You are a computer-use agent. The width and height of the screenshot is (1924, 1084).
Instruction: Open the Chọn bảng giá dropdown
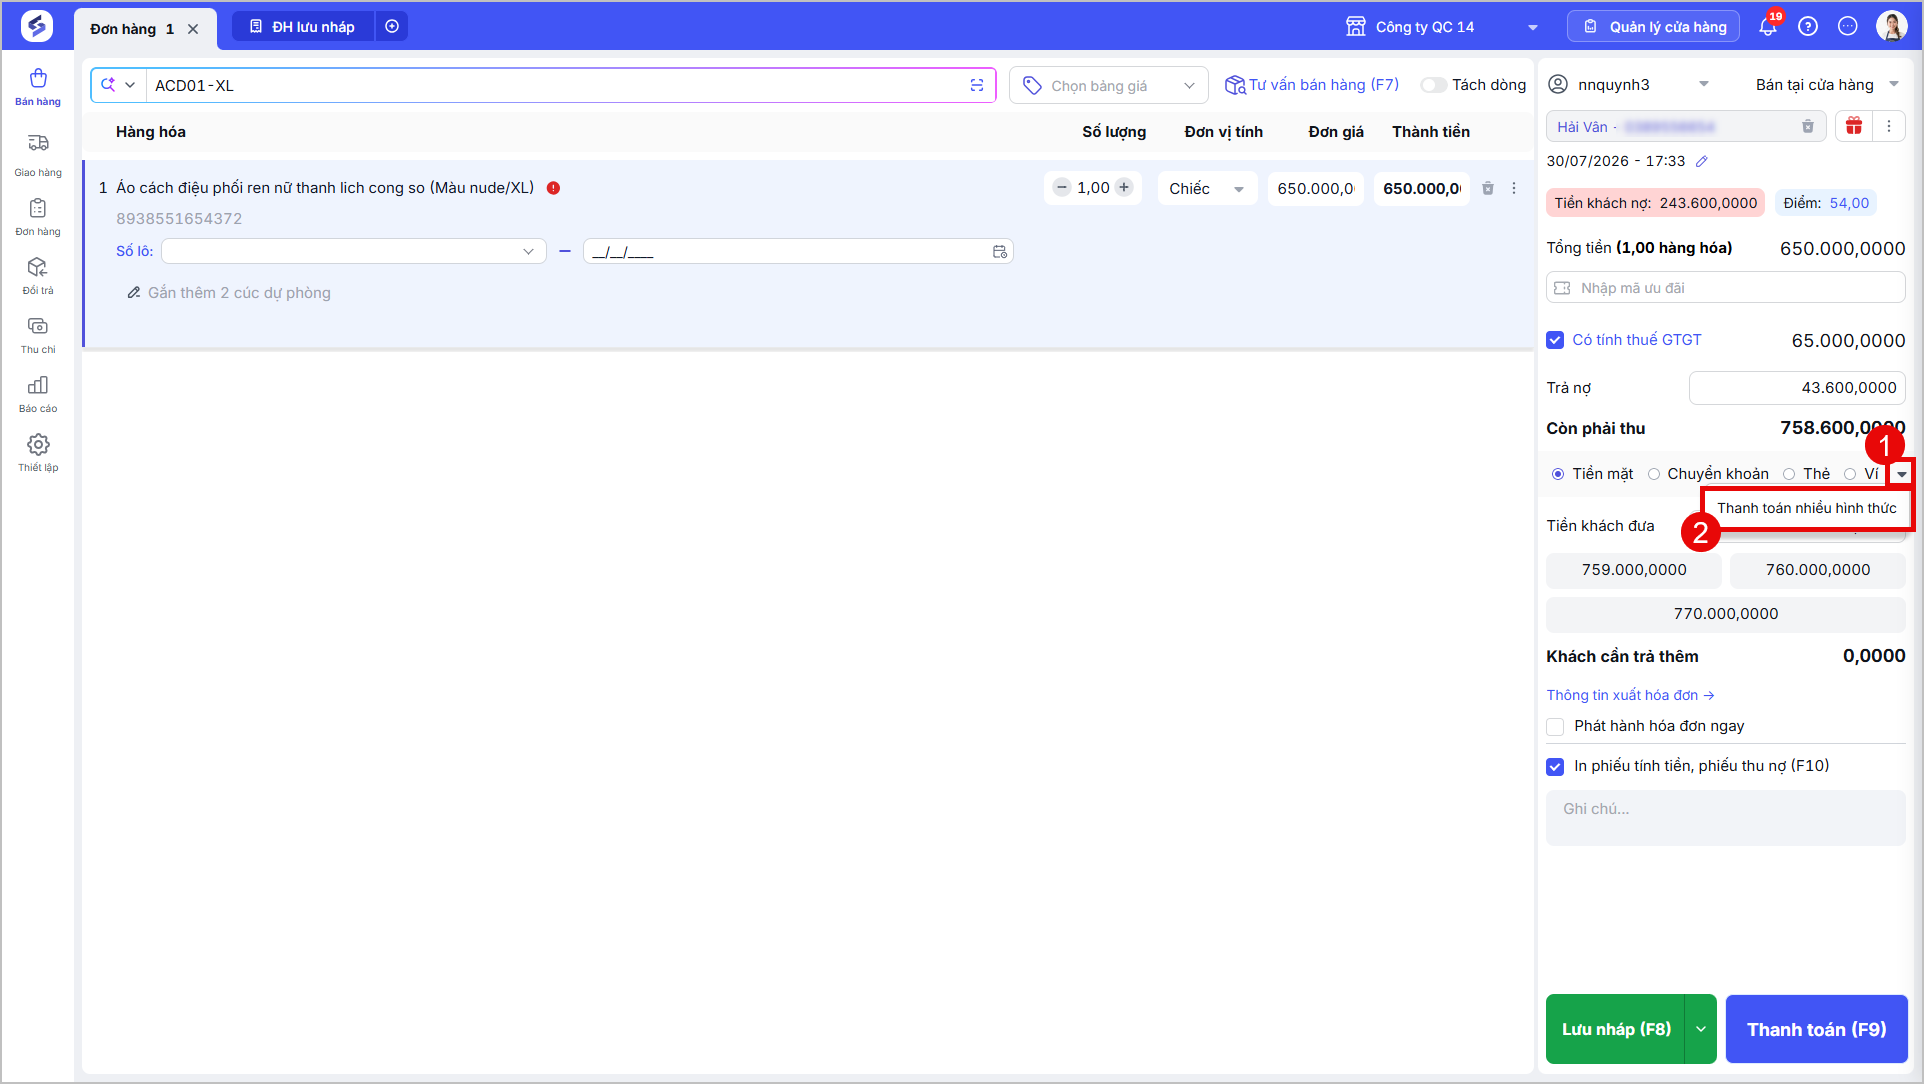(x=1109, y=86)
